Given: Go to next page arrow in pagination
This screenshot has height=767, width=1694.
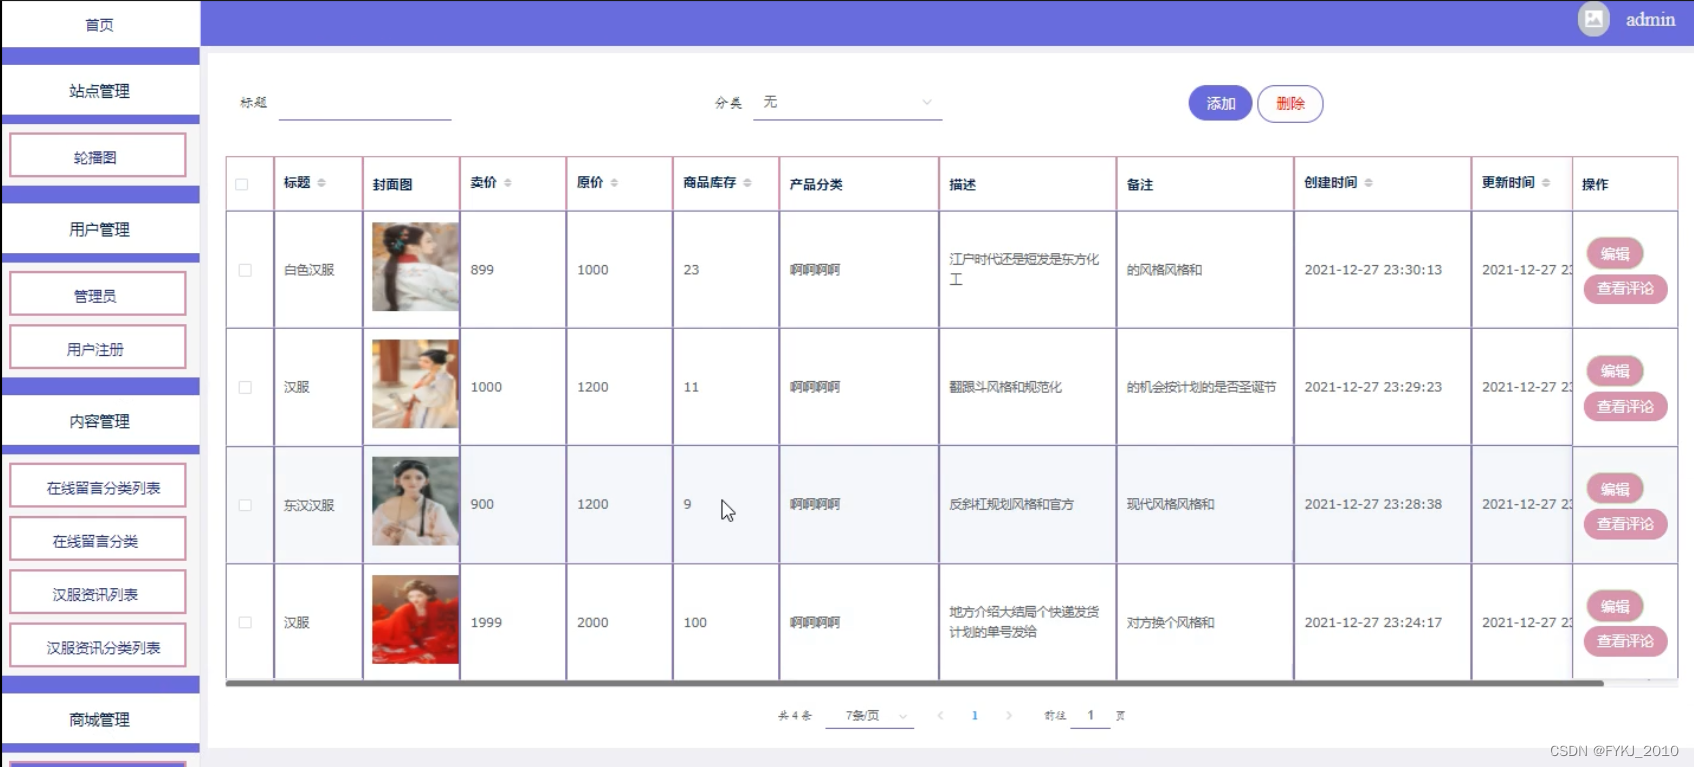Looking at the screenshot, I should 1009,715.
